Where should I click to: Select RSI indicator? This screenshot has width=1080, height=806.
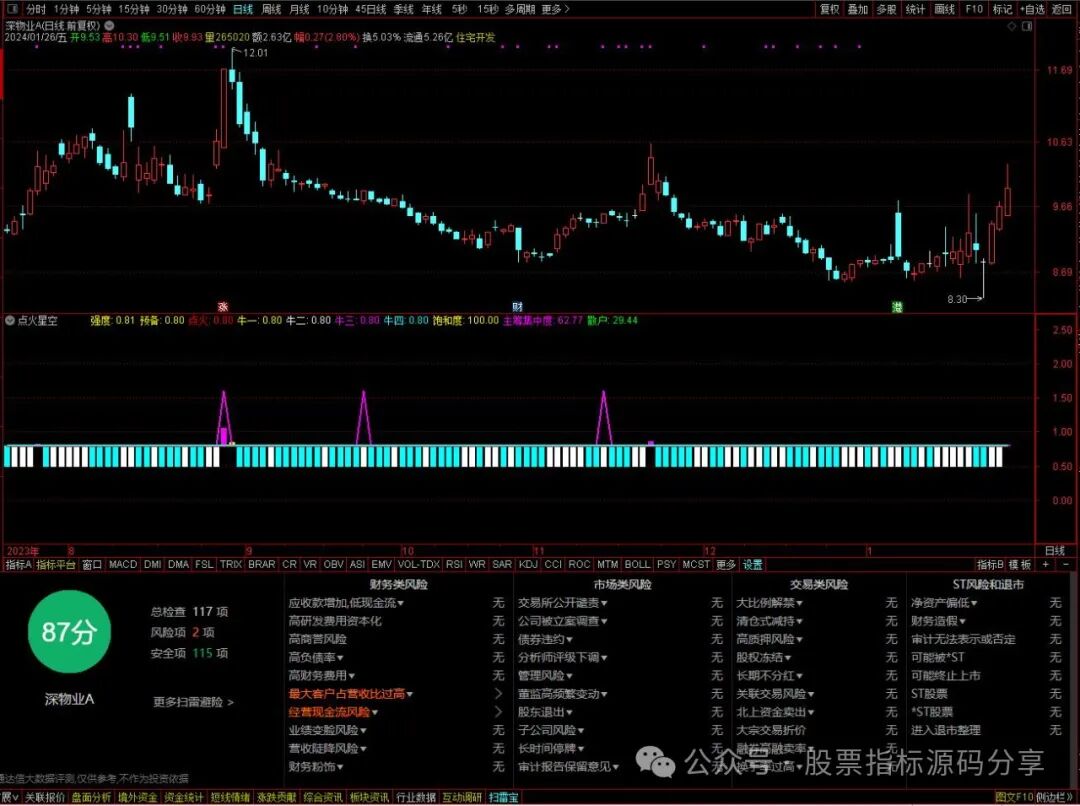[x=454, y=564]
